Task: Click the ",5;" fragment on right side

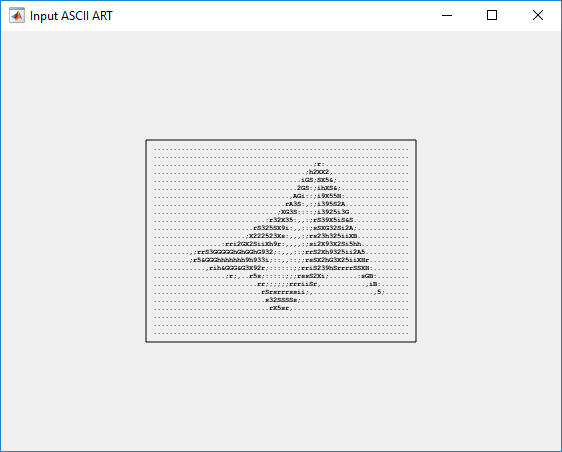Action: tap(379, 292)
